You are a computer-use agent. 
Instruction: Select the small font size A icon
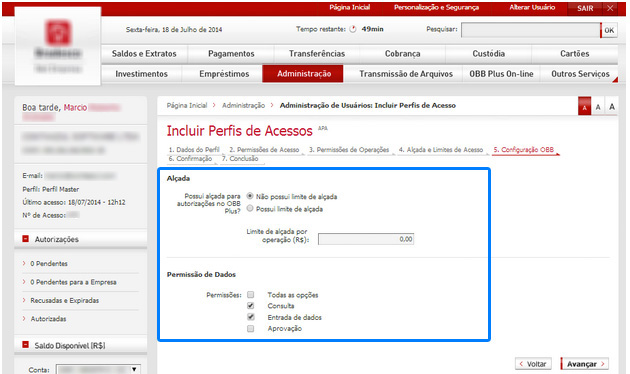click(x=585, y=107)
